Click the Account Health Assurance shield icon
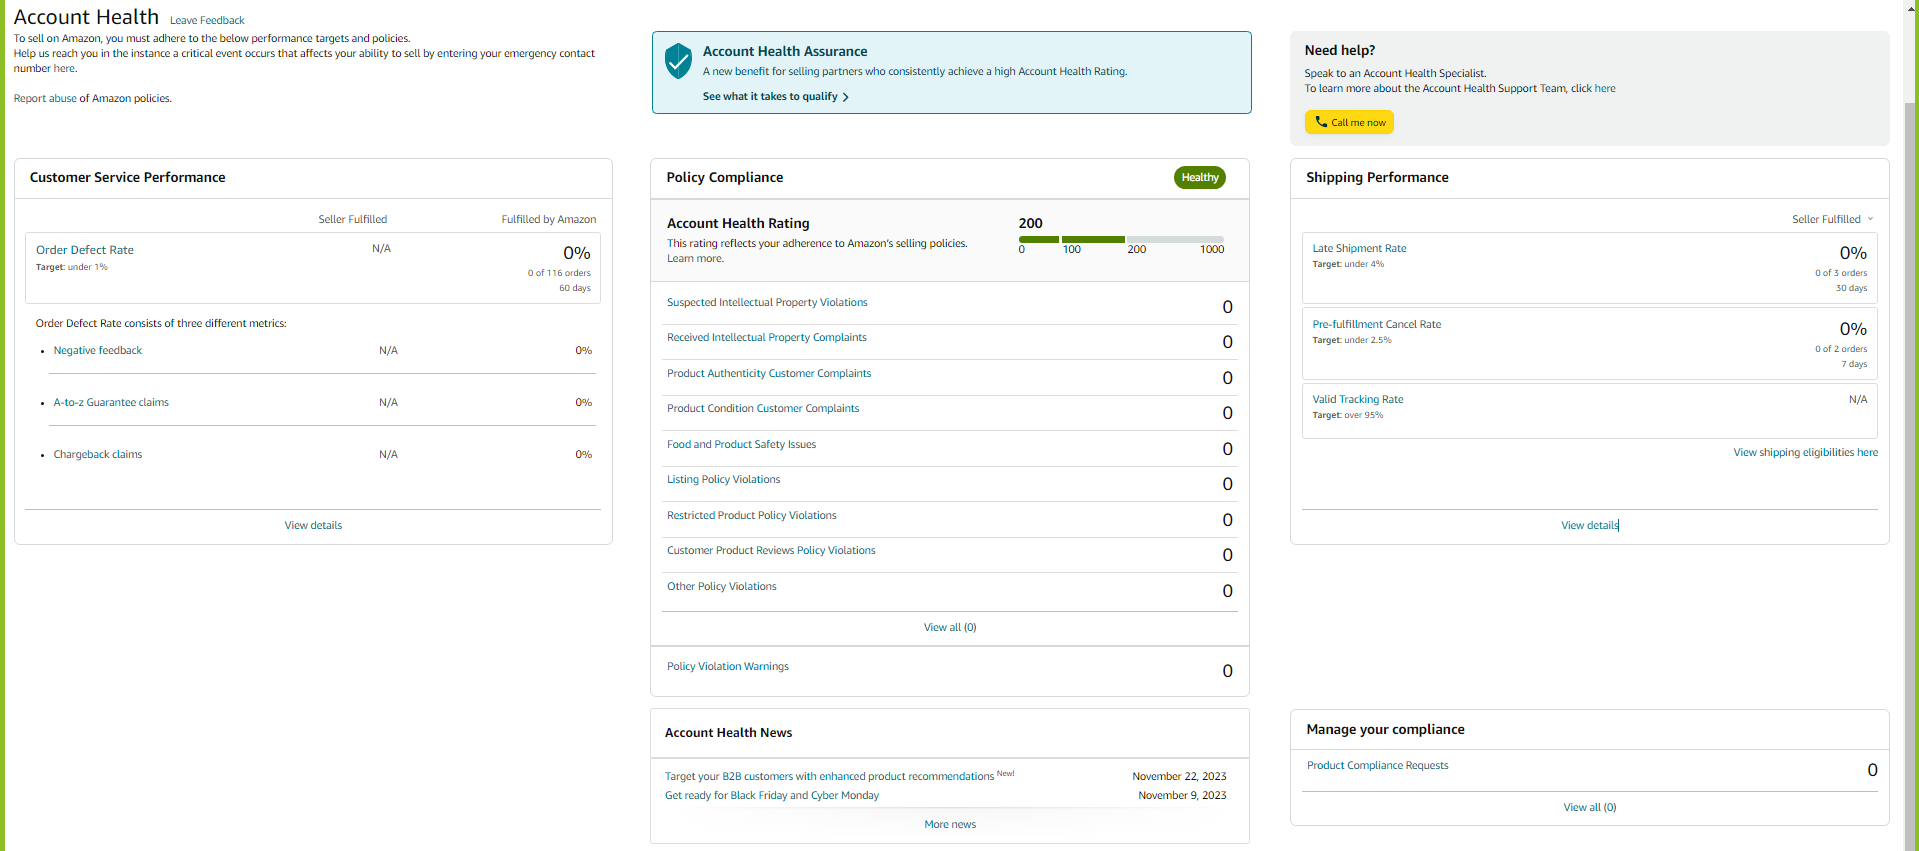 coord(678,61)
